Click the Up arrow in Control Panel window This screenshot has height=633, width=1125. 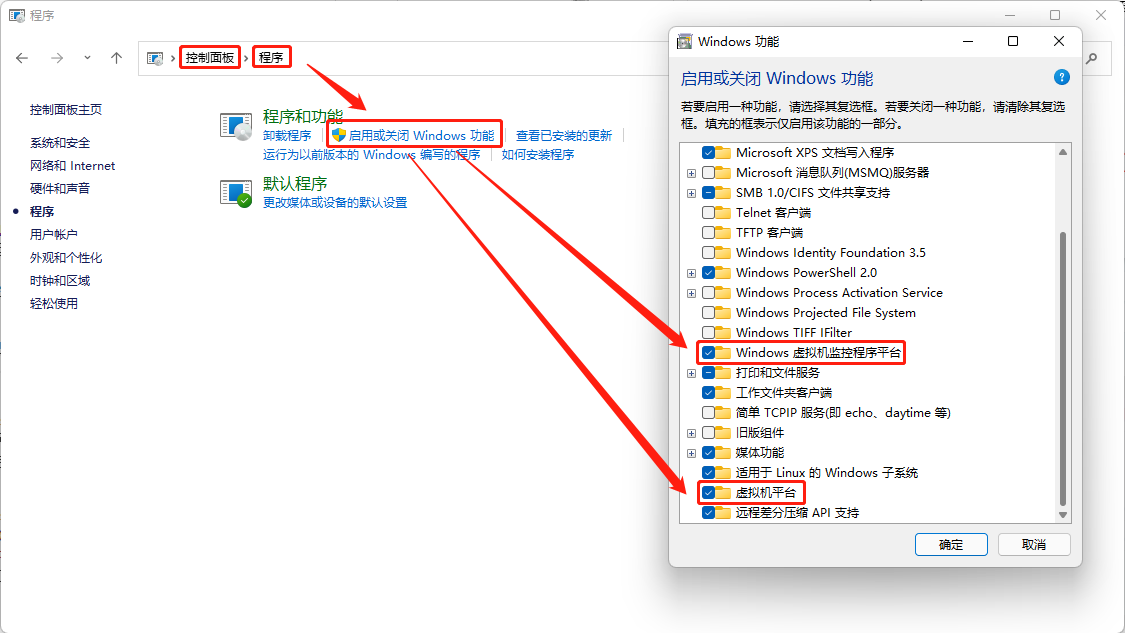pyautogui.click(x=116, y=58)
